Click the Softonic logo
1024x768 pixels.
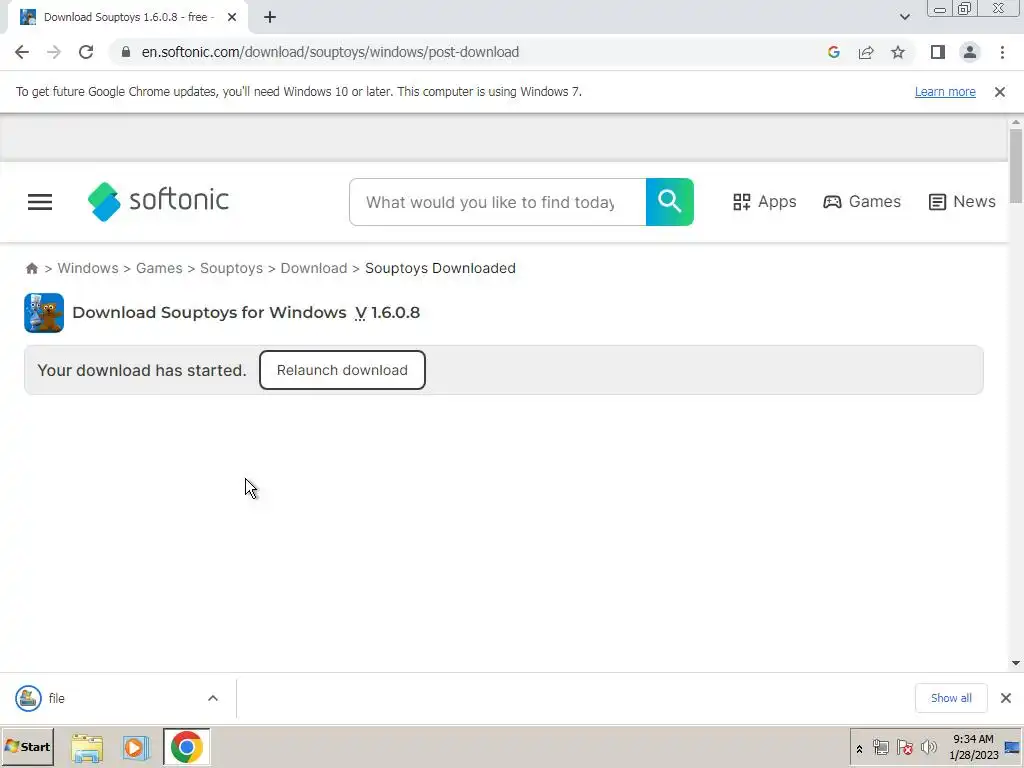tap(158, 201)
